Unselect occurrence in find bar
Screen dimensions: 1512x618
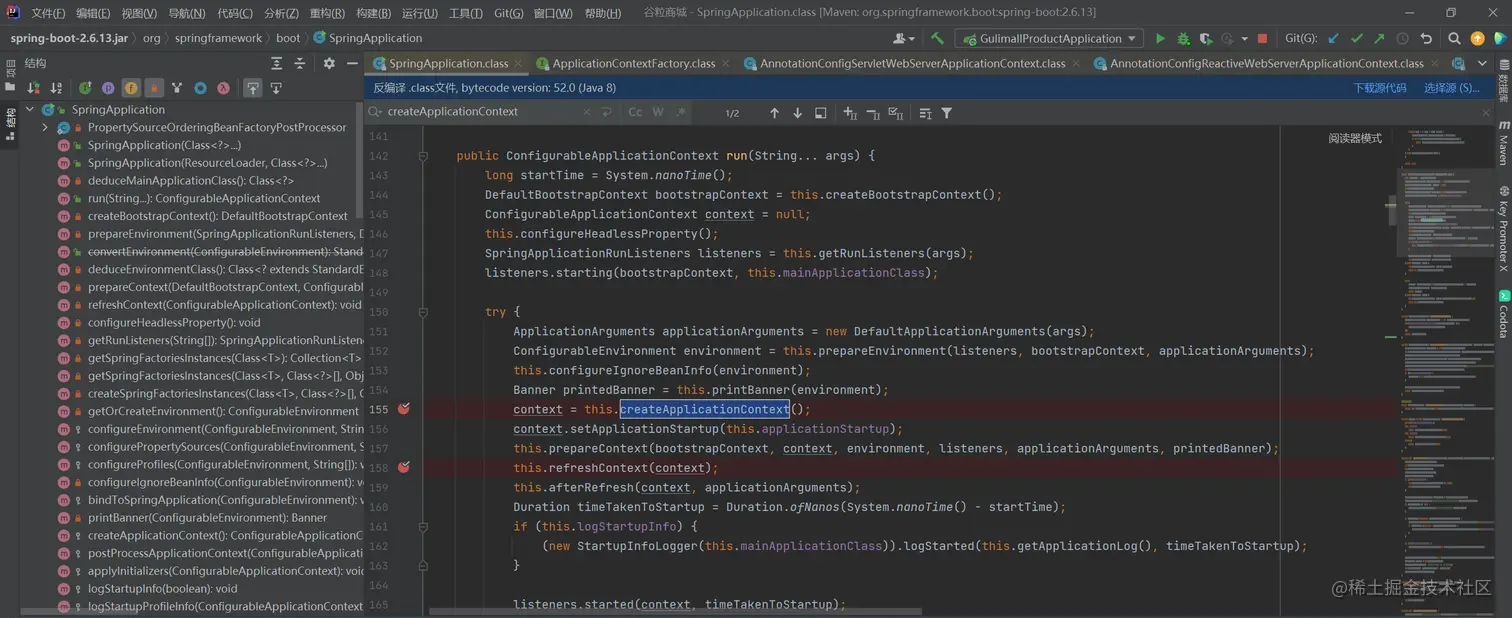[x=873, y=113]
